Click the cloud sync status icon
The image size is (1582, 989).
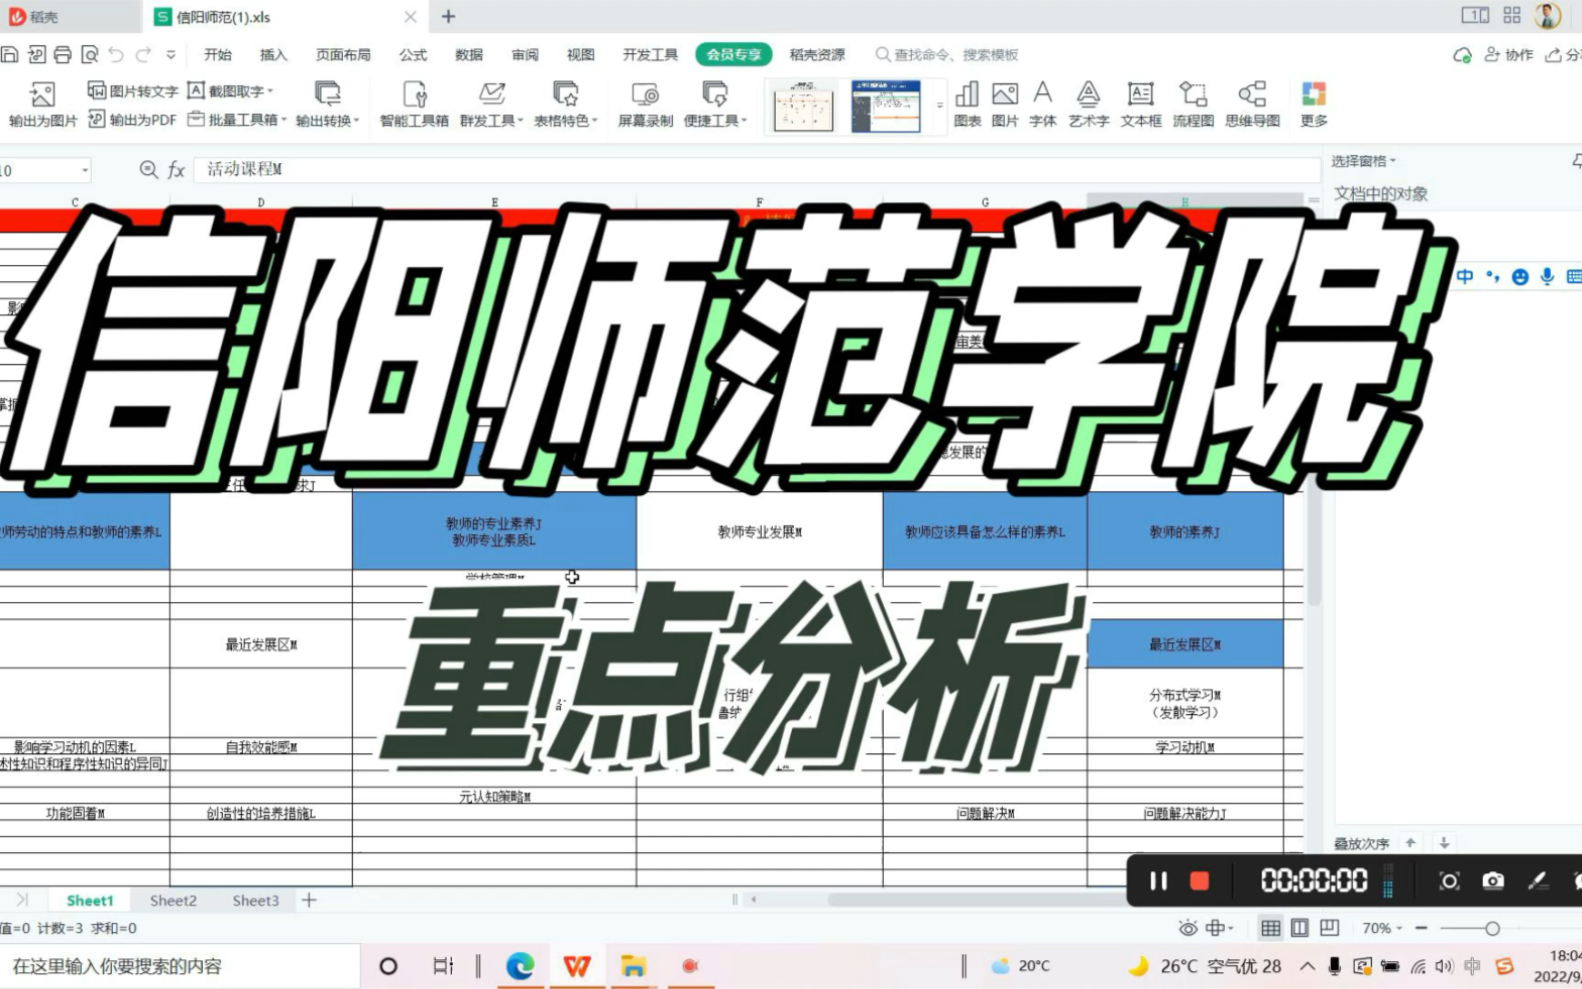(1462, 55)
